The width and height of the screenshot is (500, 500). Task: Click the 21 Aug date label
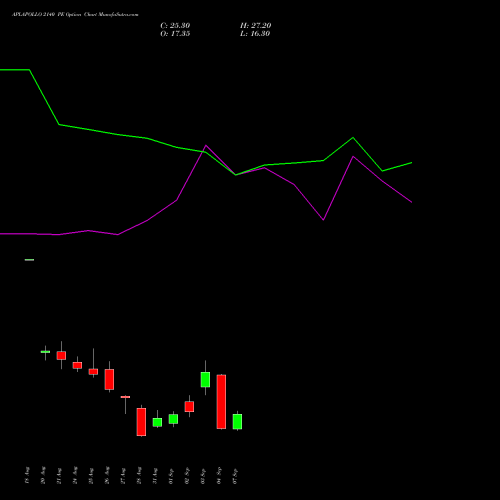coord(59,475)
